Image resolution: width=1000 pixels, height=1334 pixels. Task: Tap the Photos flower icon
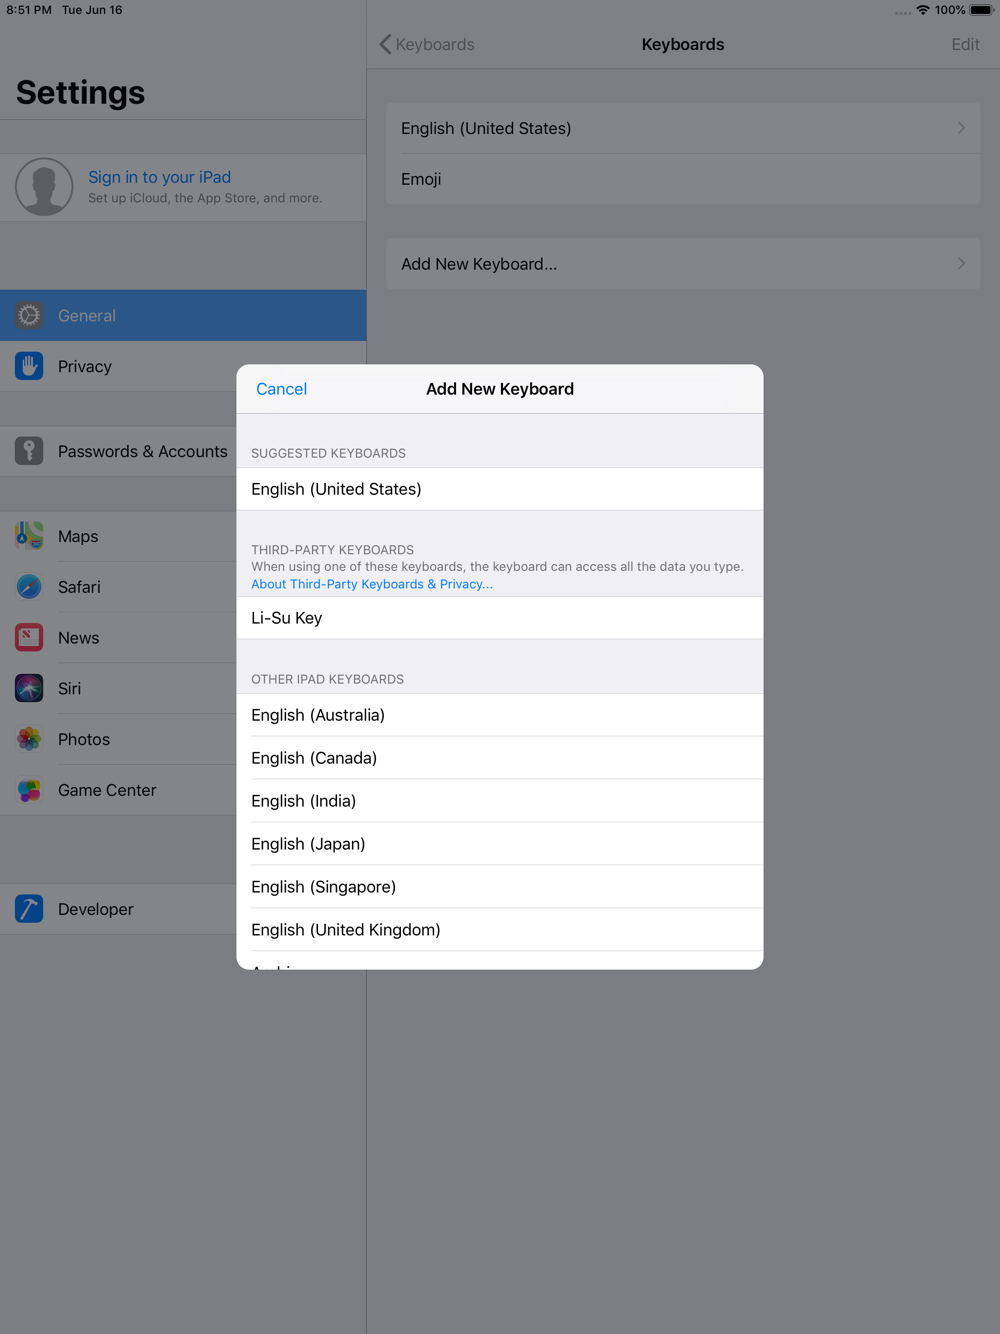click(x=29, y=739)
